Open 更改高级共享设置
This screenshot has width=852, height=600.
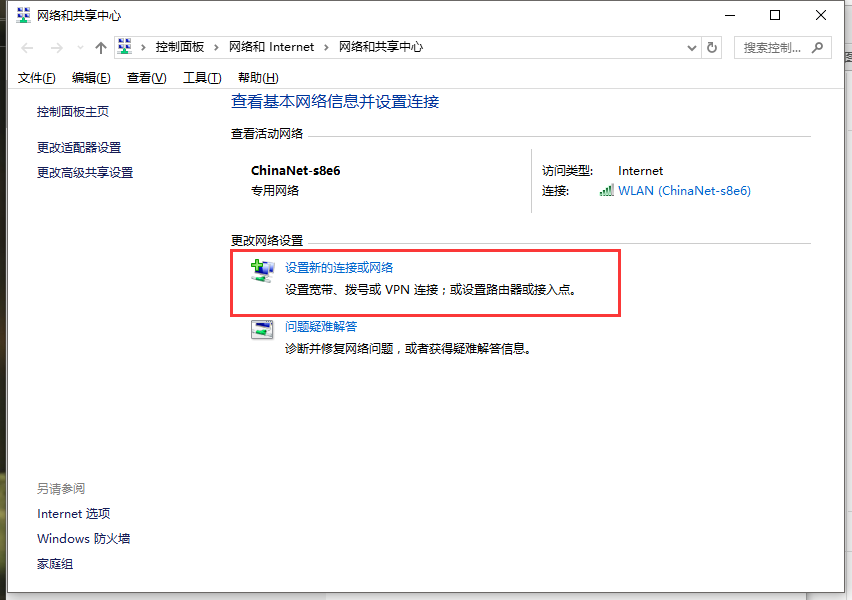pos(85,172)
